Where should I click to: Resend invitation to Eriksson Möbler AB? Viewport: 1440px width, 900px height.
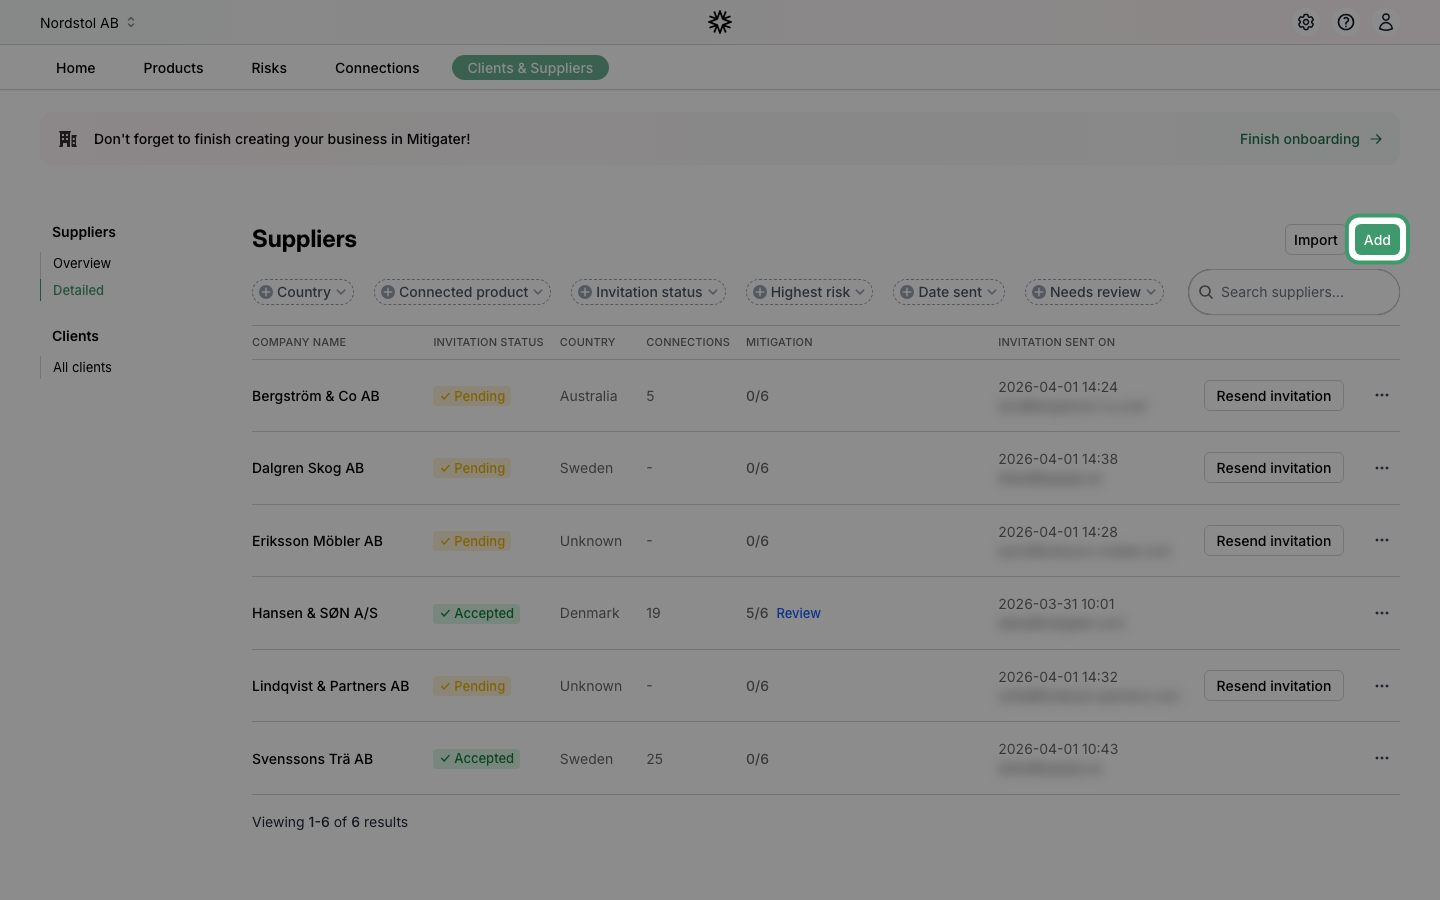tap(1274, 541)
